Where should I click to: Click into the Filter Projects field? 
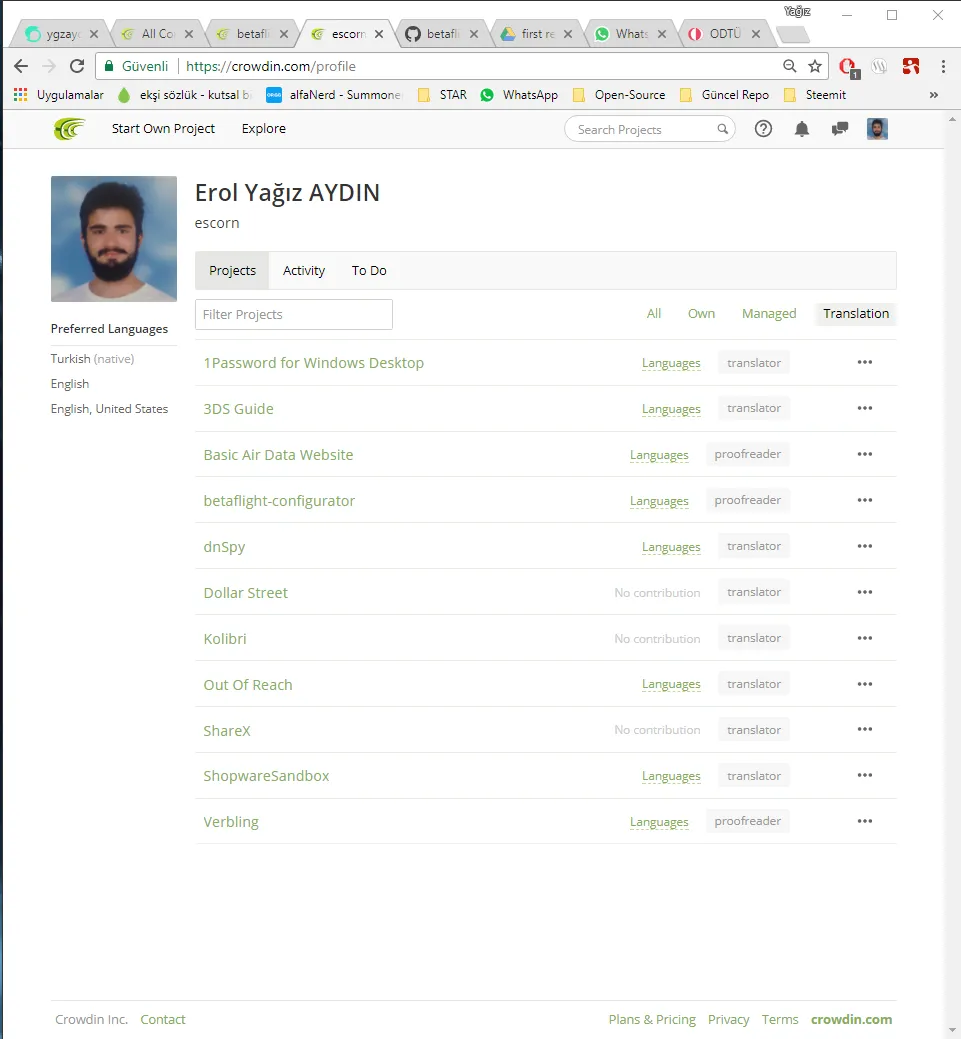click(294, 314)
